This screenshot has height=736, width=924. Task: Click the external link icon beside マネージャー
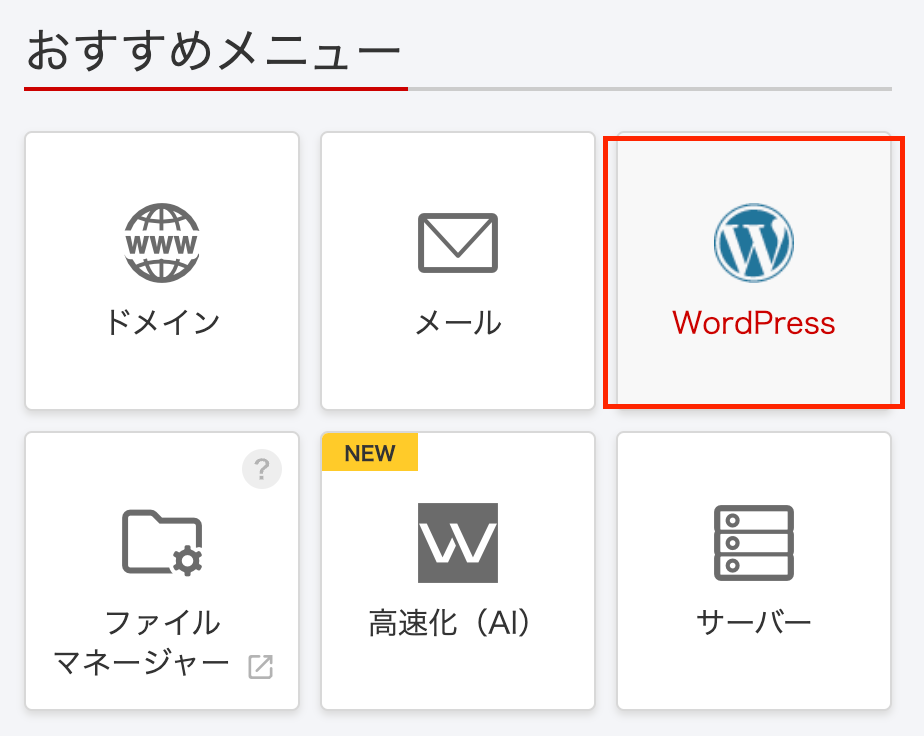(260, 666)
